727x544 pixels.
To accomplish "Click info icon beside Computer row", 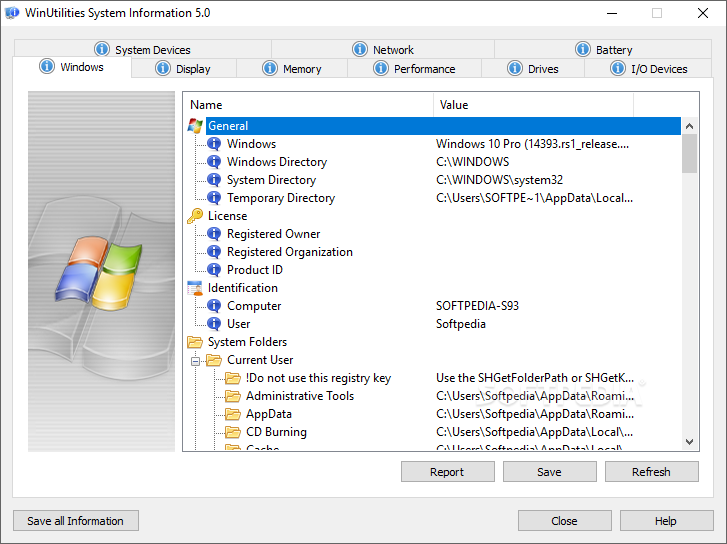I will point(214,306).
